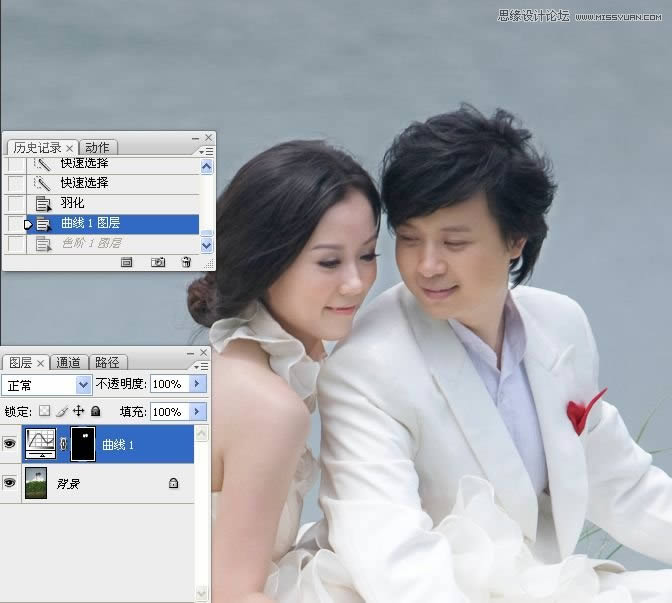Viewport: 672px width, 603px height.
Task: Select the black layer mask thumbnail of 曲线 1
Action: (x=83, y=444)
